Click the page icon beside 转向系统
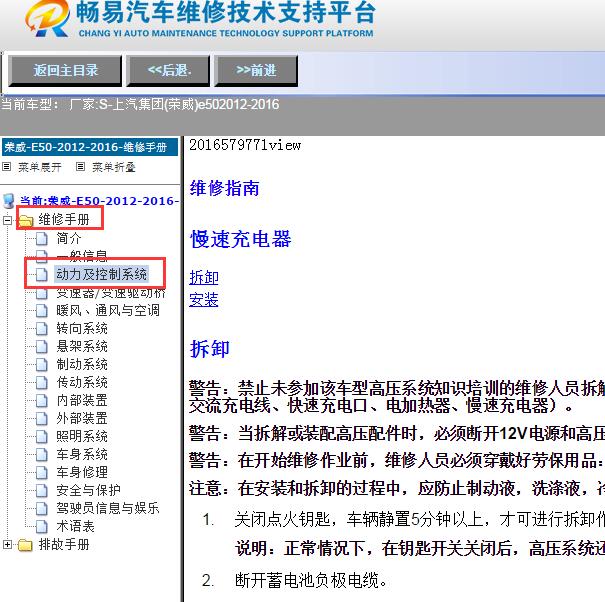 pyautogui.click(x=41, y=328)
